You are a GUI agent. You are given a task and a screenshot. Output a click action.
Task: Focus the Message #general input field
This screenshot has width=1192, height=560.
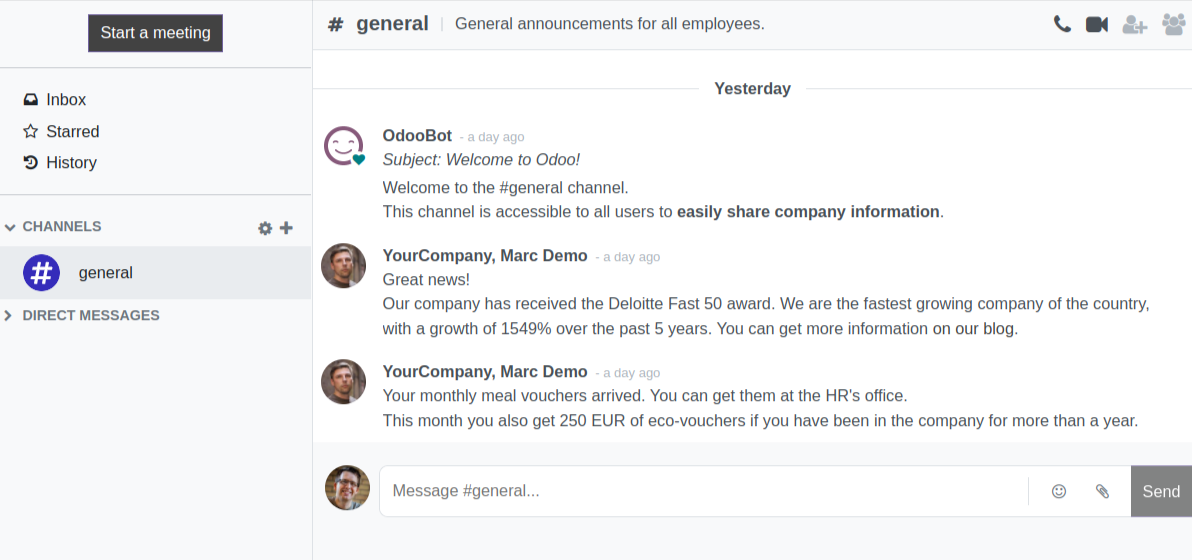coord(703,492)
